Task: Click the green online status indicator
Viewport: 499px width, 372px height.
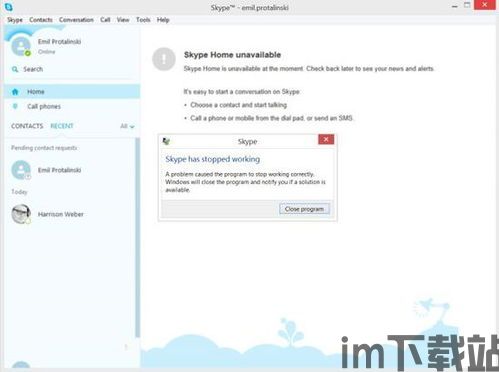Action: [x=28, y=53]
